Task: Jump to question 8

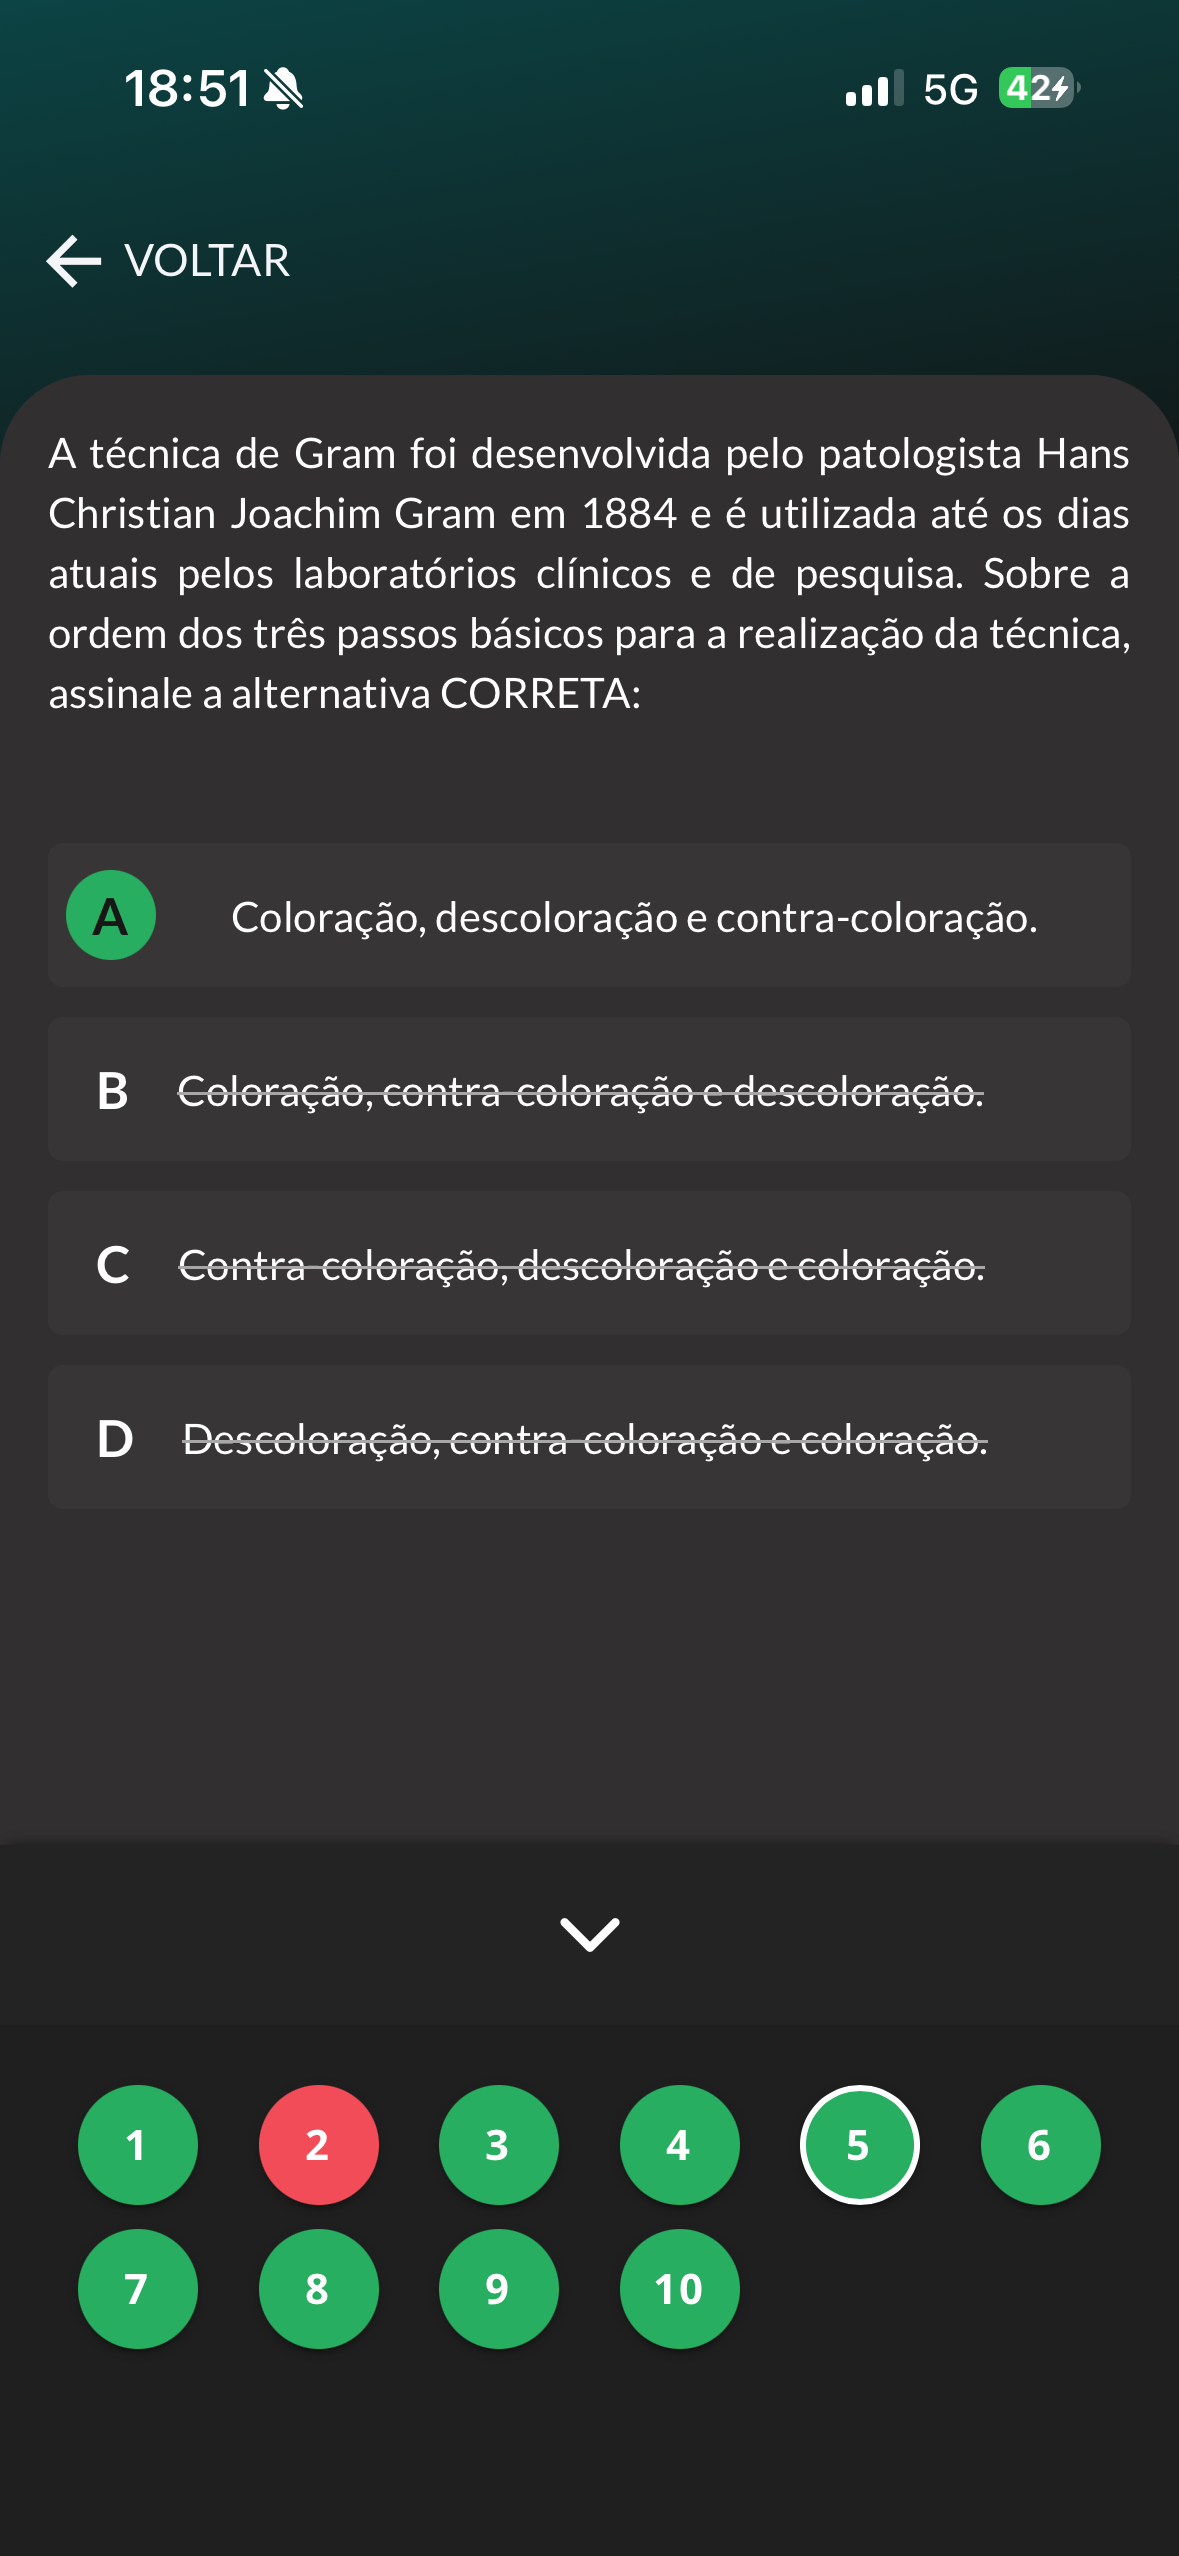Action: pos(318,2288)
